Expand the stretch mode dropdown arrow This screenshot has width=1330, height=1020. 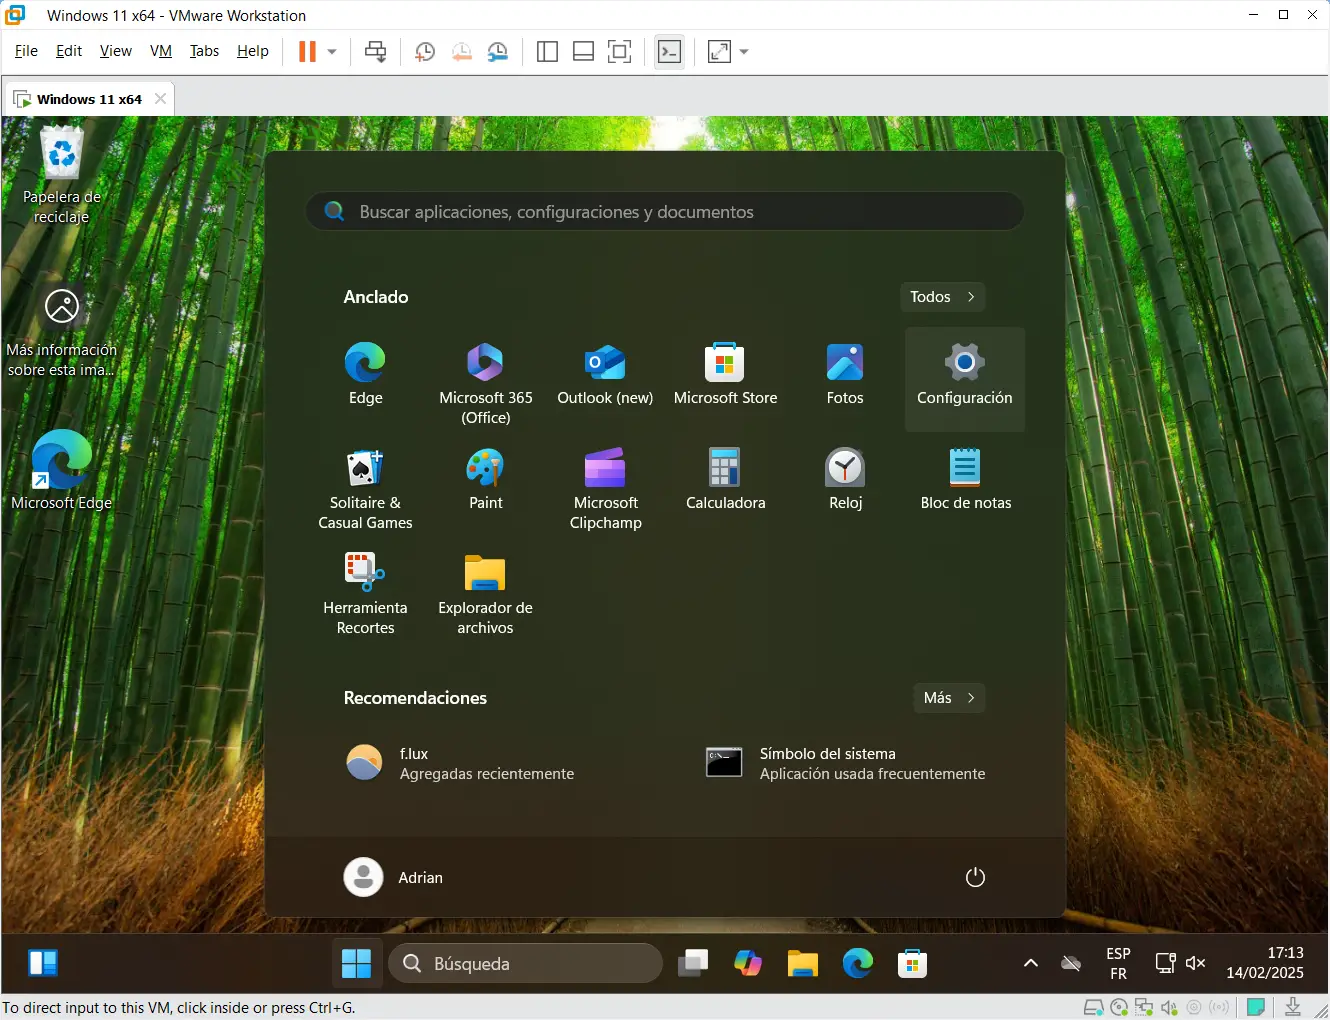coord(744,51)
